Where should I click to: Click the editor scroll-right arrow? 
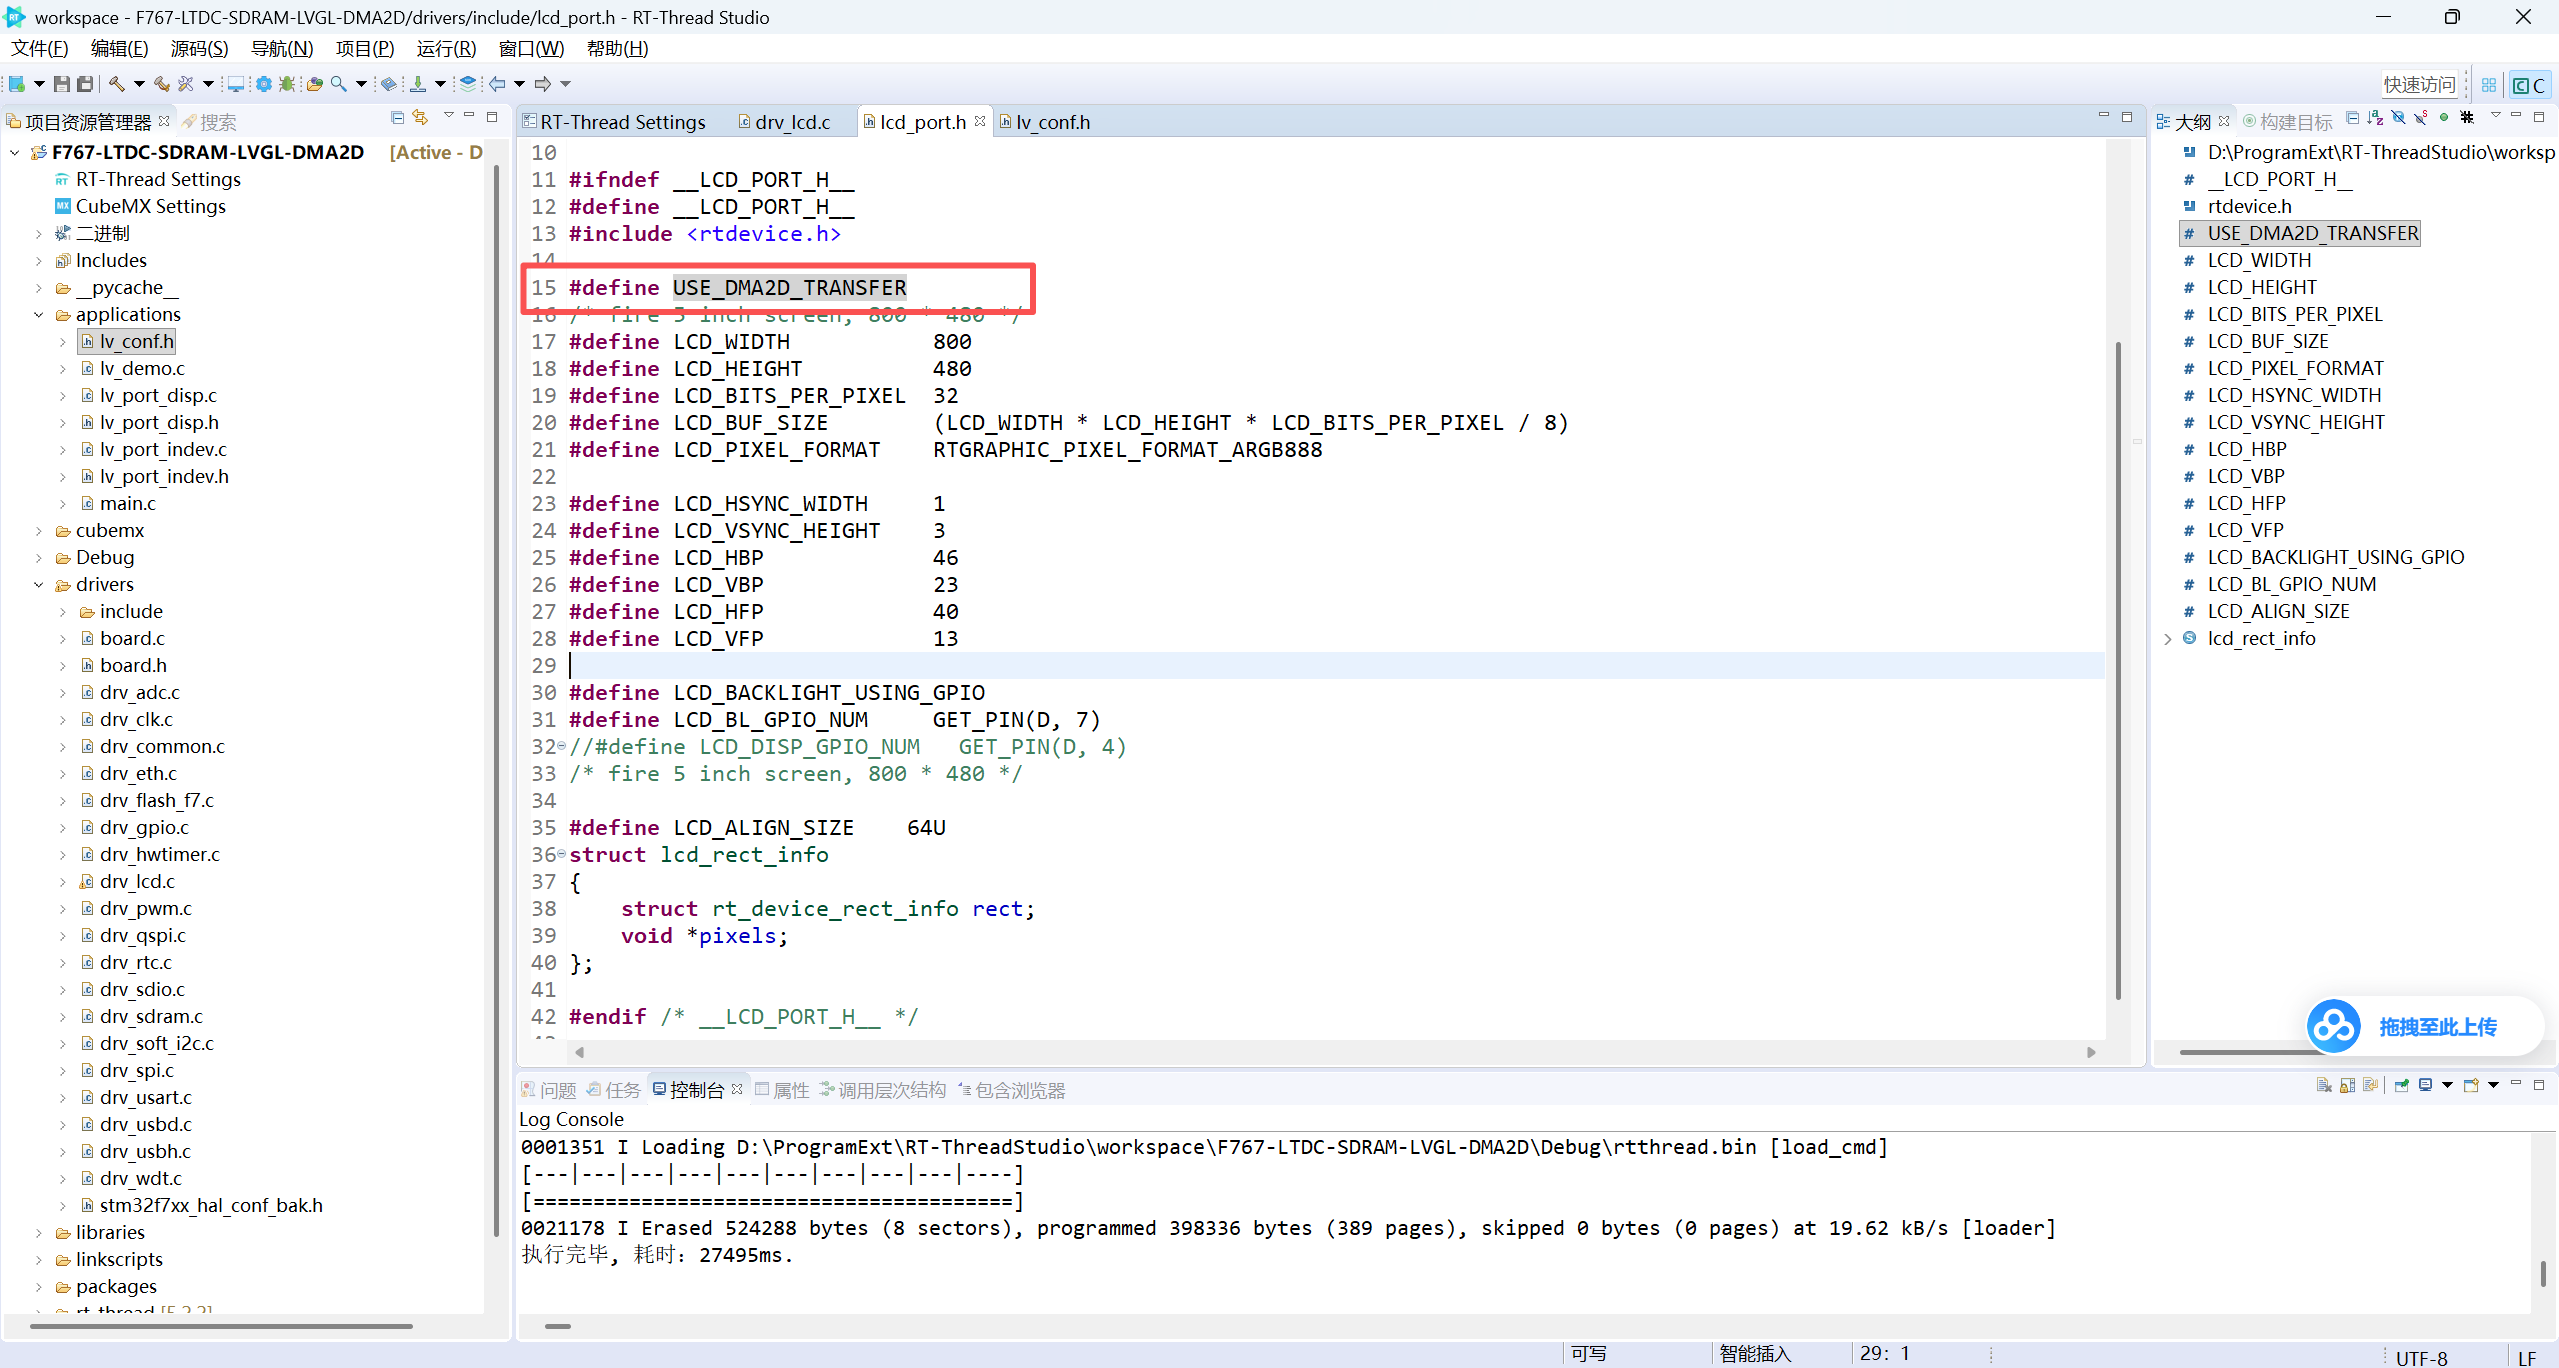point(2091,1052)
